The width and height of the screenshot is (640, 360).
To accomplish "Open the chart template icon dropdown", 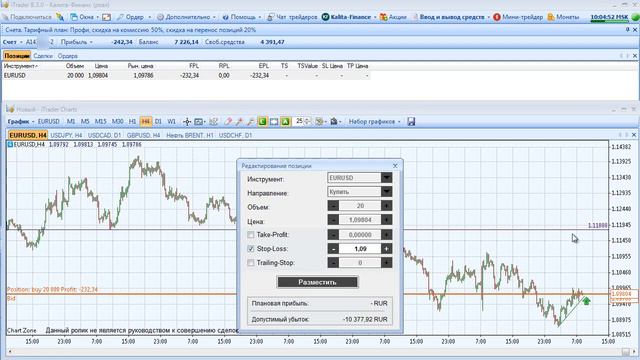I will point(320,122).
